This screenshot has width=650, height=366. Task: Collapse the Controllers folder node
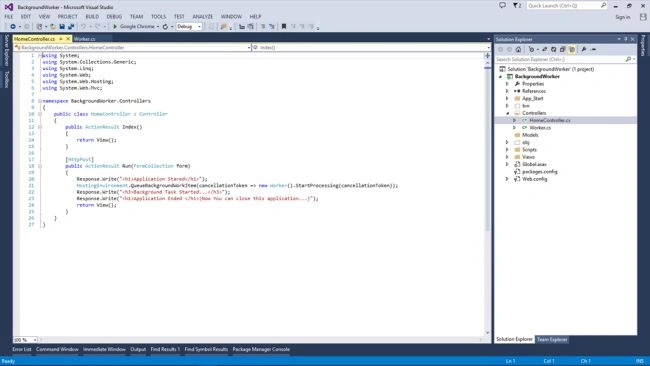[x=507, y=113]
